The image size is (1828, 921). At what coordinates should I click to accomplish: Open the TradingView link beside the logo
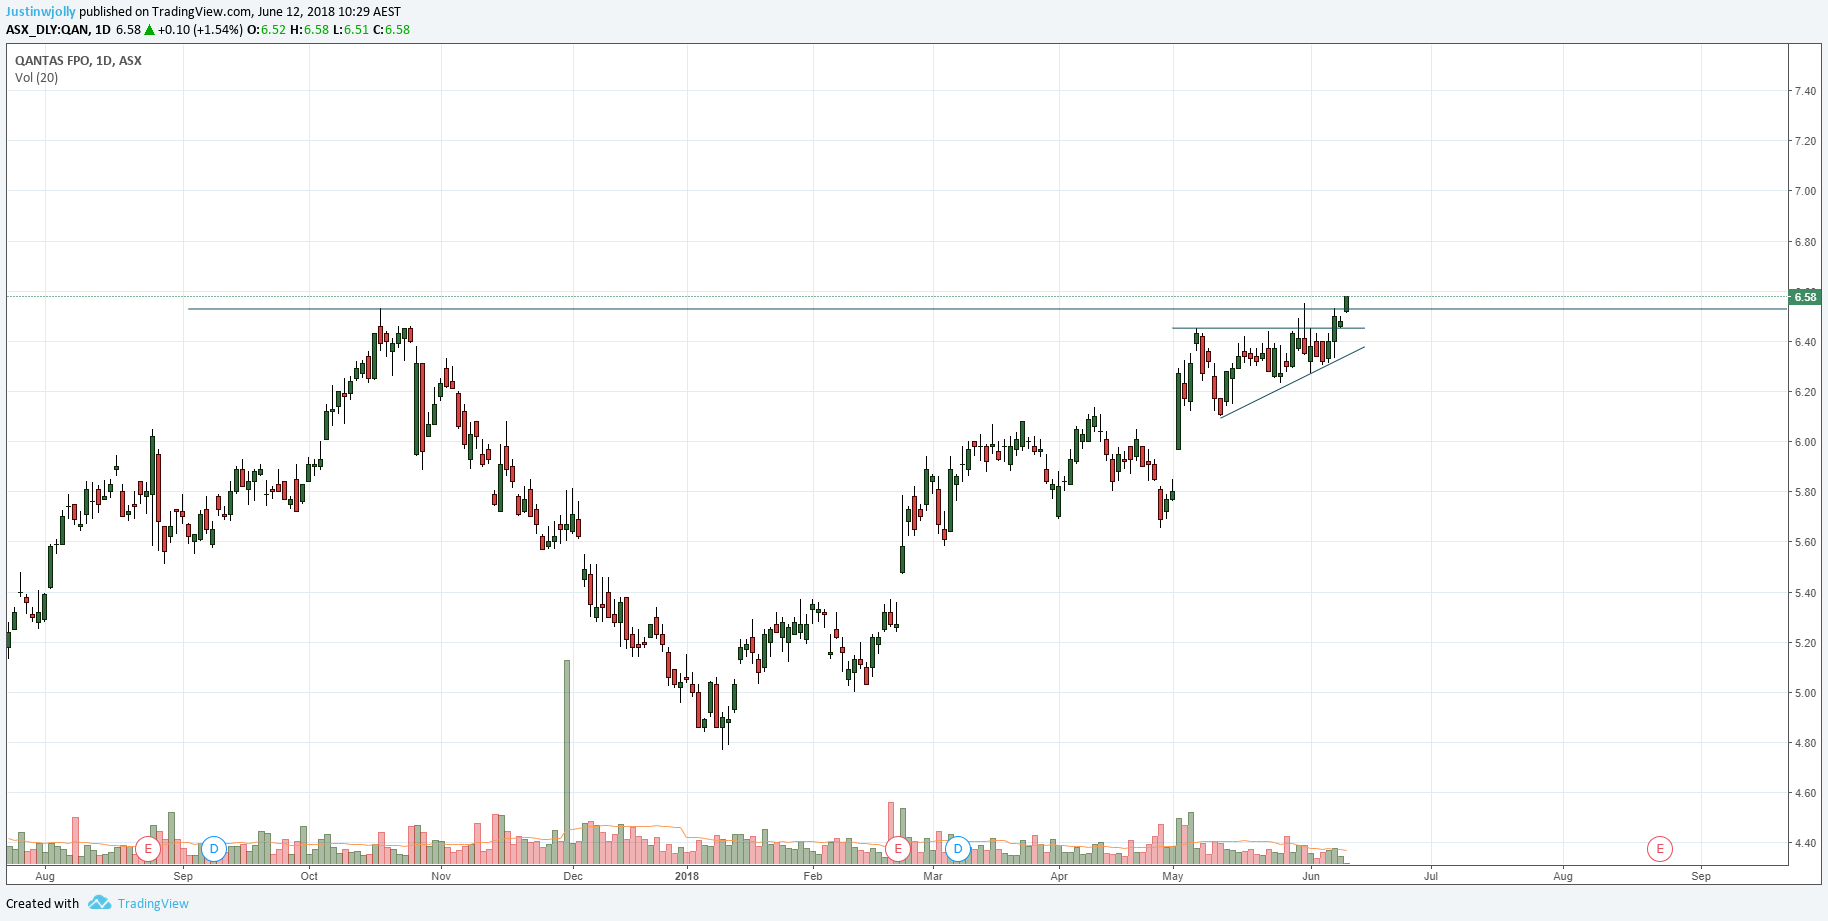pos(153,904)
